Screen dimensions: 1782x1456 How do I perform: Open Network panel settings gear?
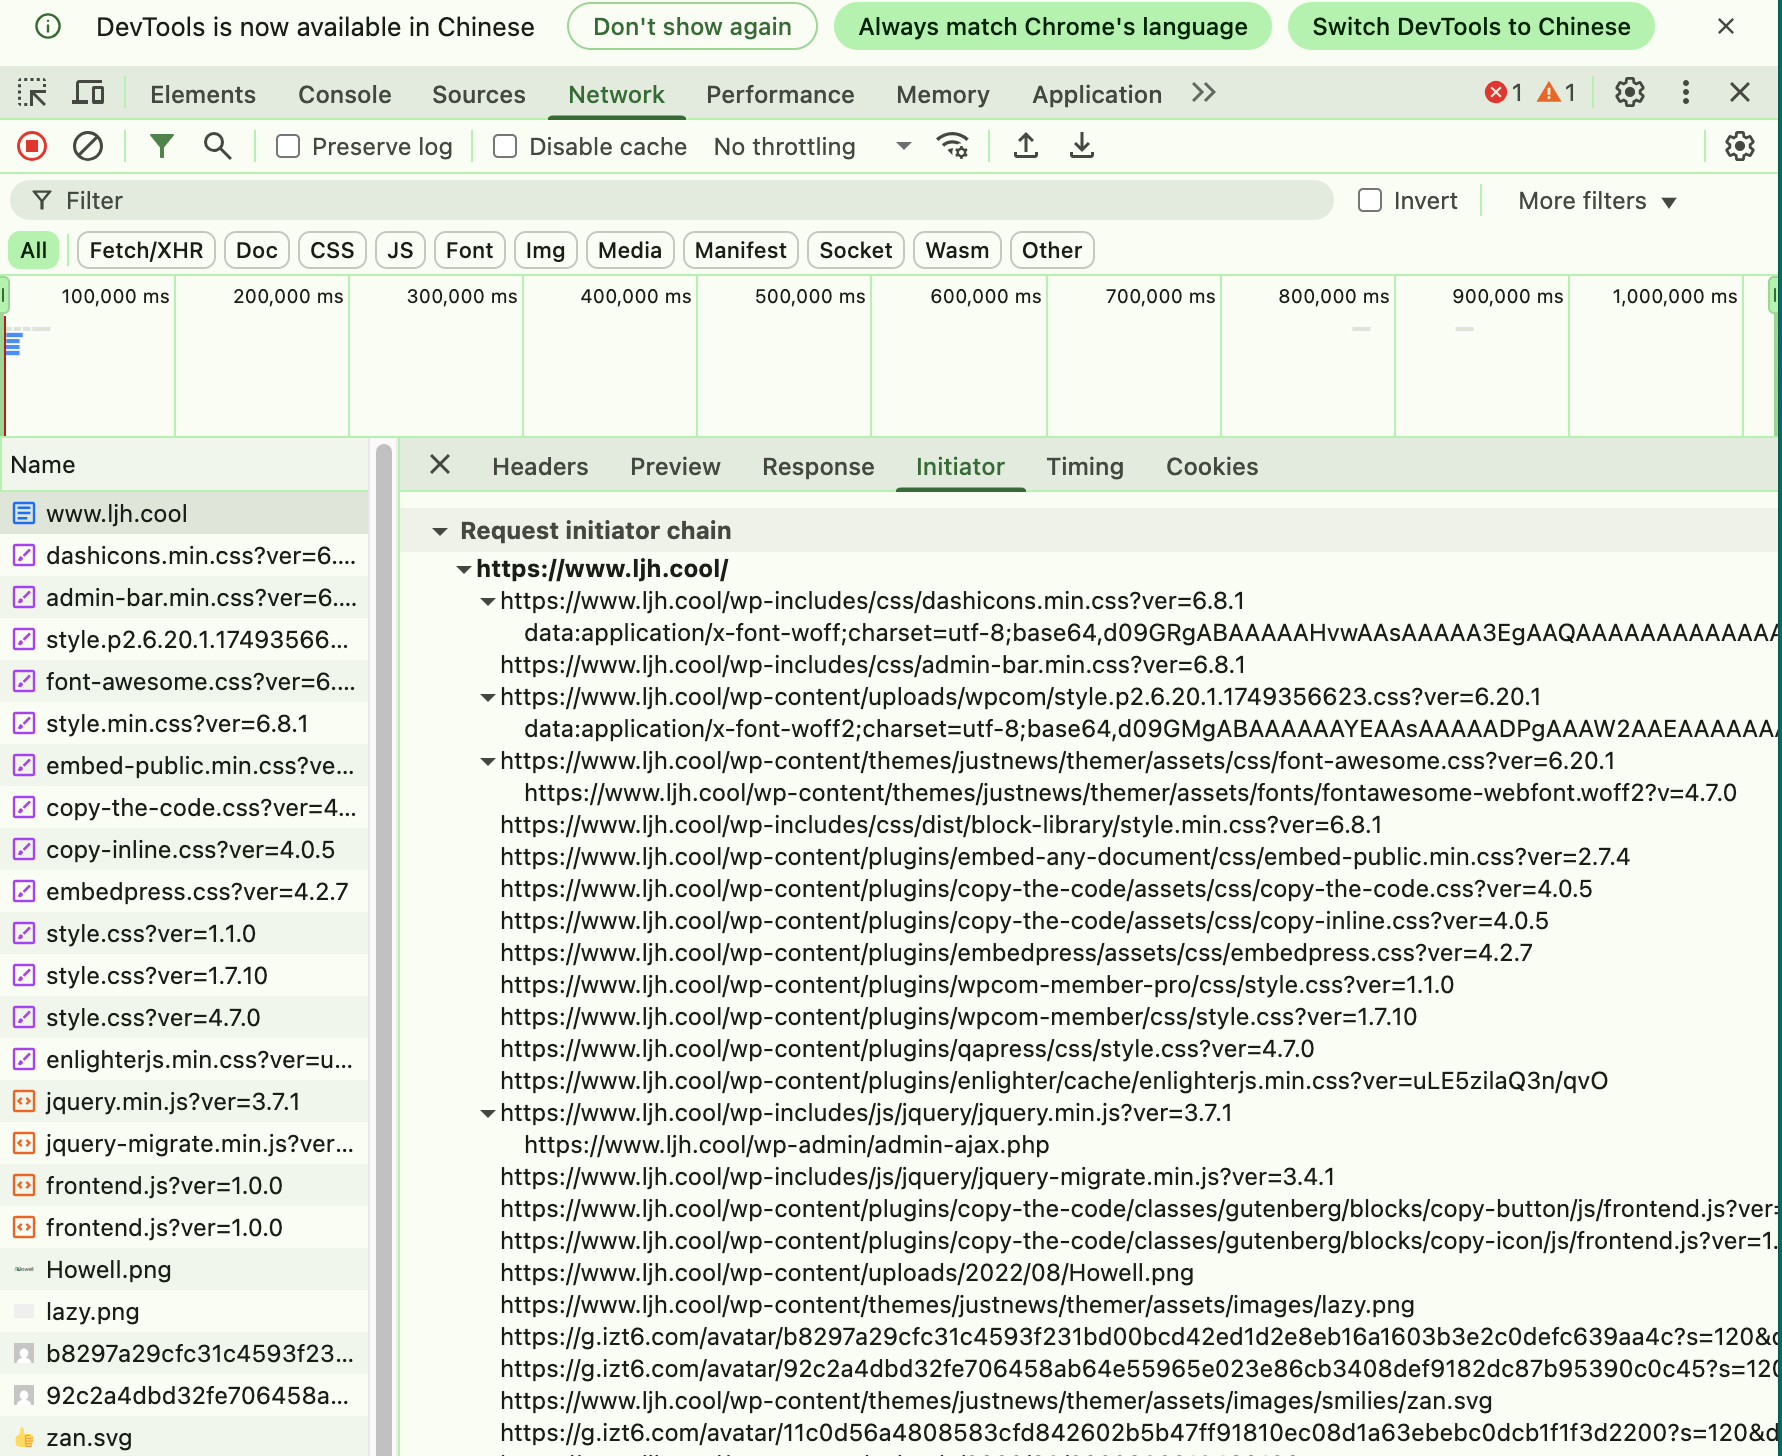pos(1740,147)
